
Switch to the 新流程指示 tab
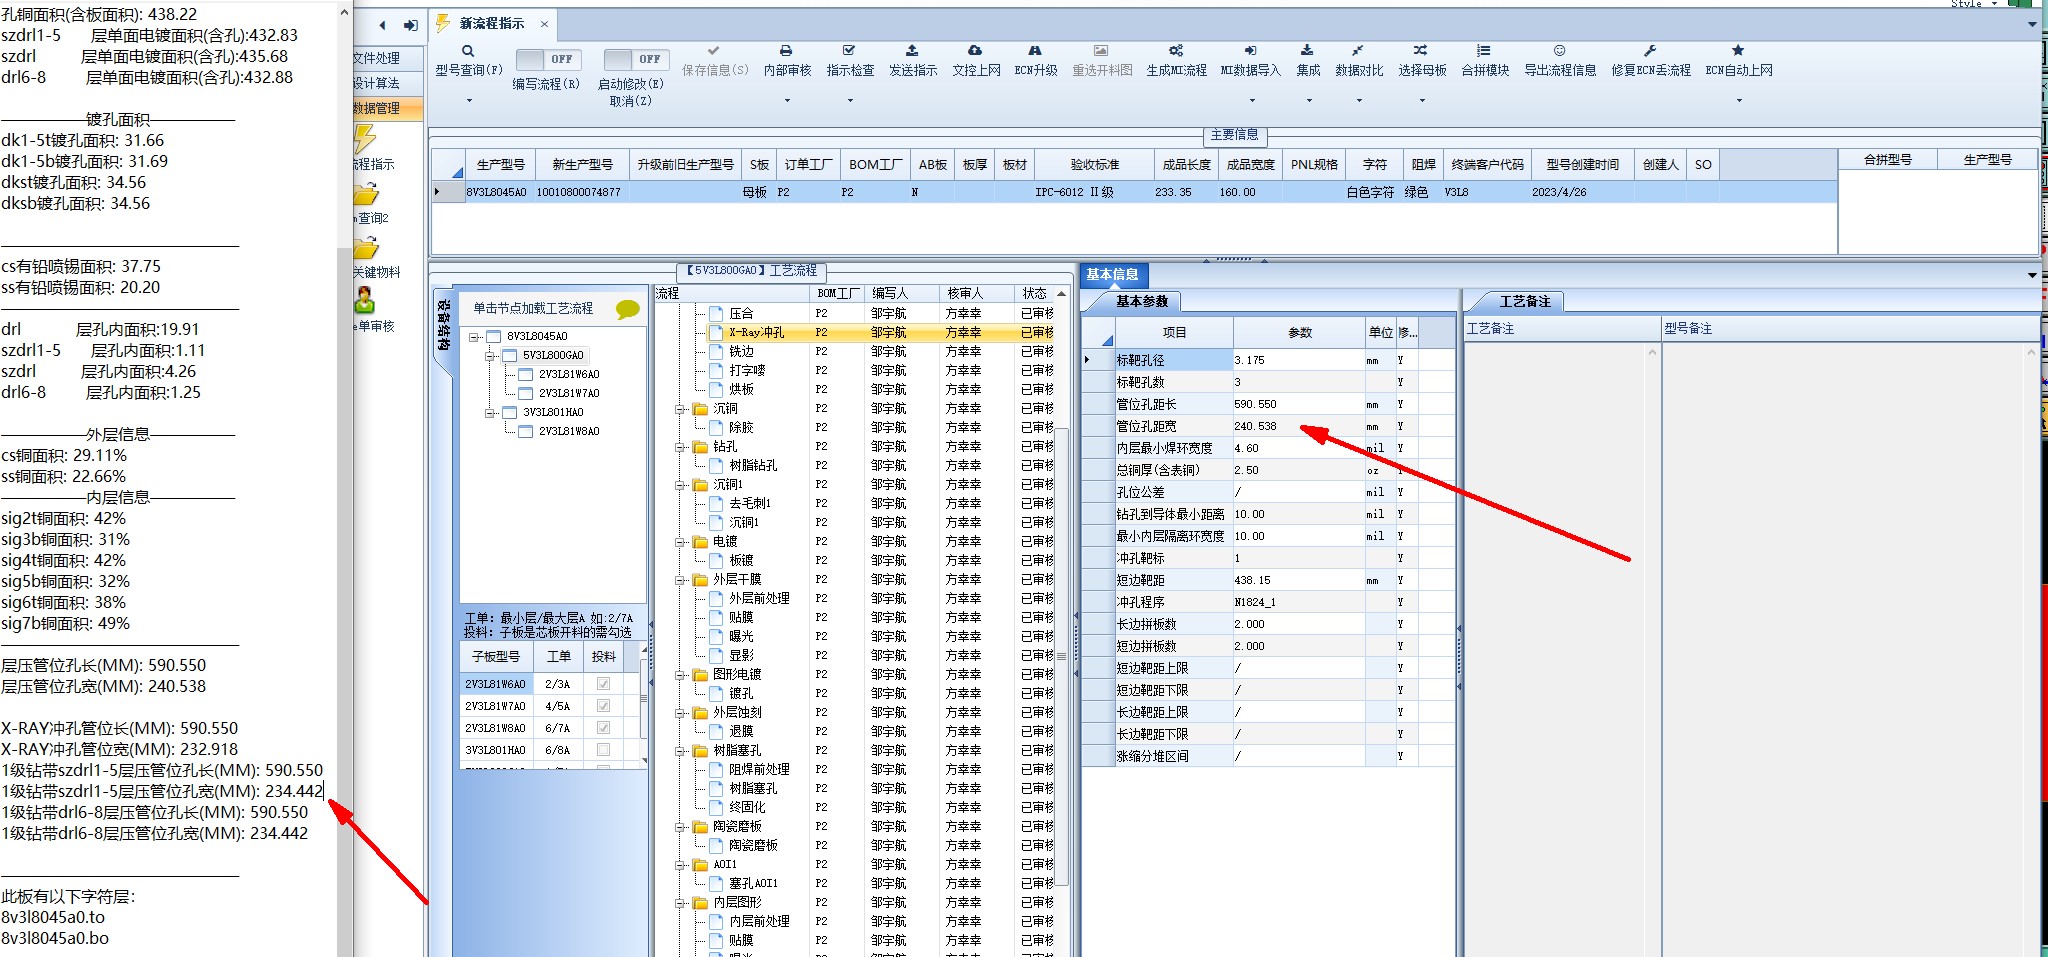(491, 24)
